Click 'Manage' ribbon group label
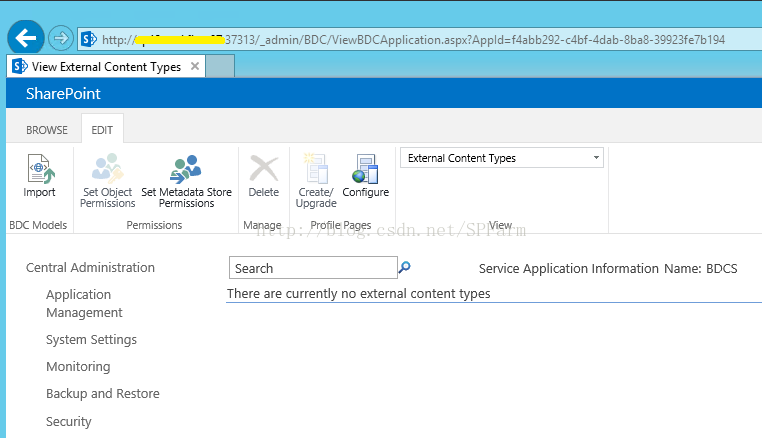The width and height of the screenshot is (762, 438). click(x=262, y=225)
